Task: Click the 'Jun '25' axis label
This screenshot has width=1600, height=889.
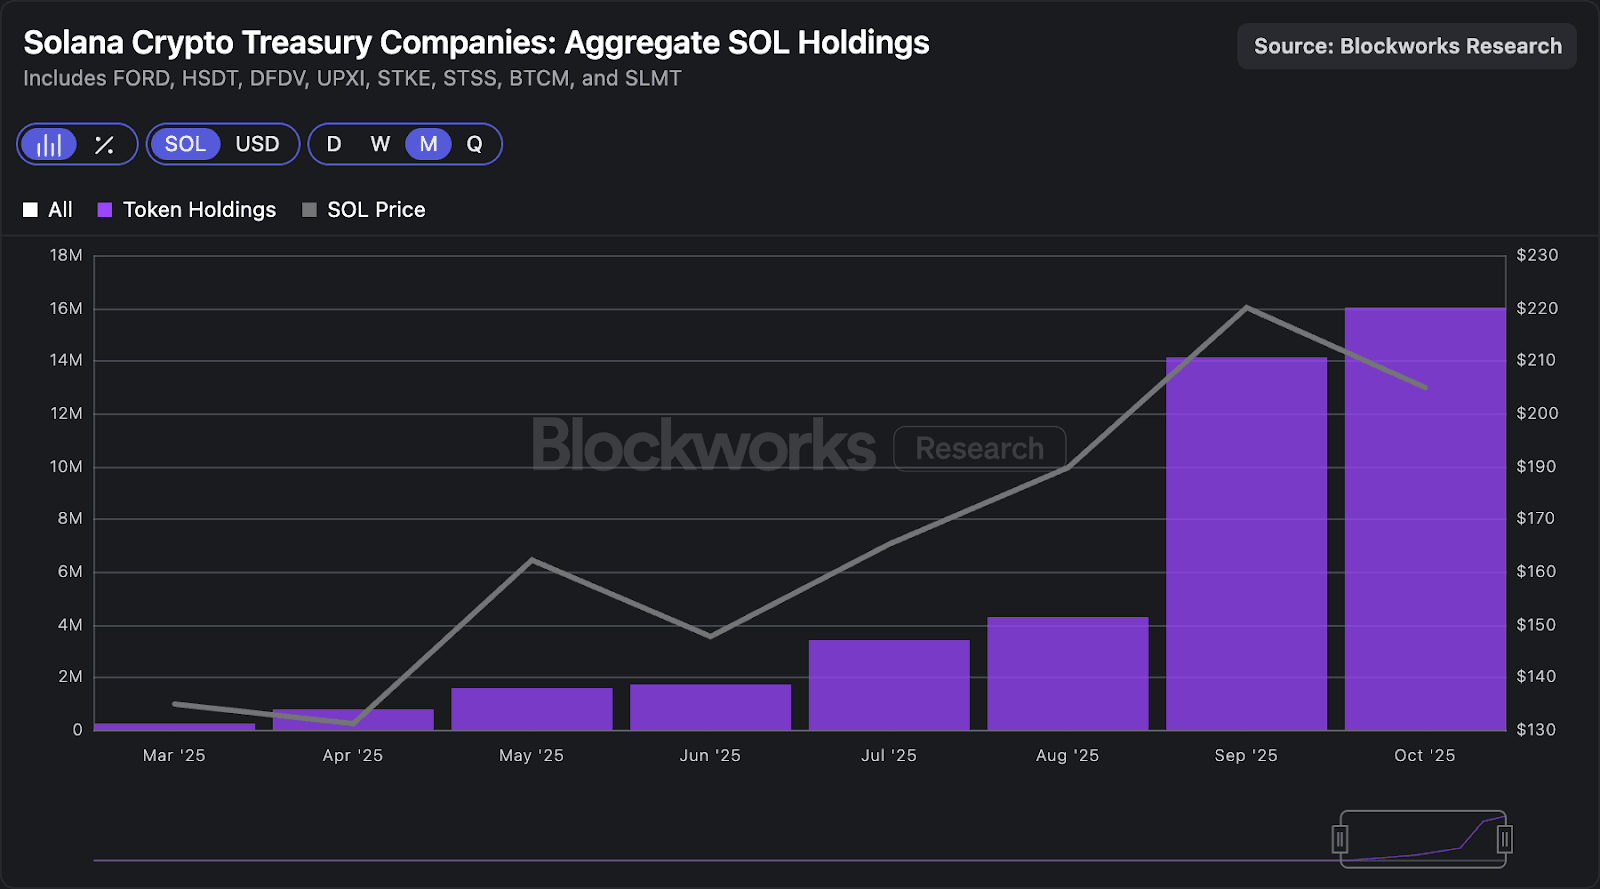Action: click(710, 756)
